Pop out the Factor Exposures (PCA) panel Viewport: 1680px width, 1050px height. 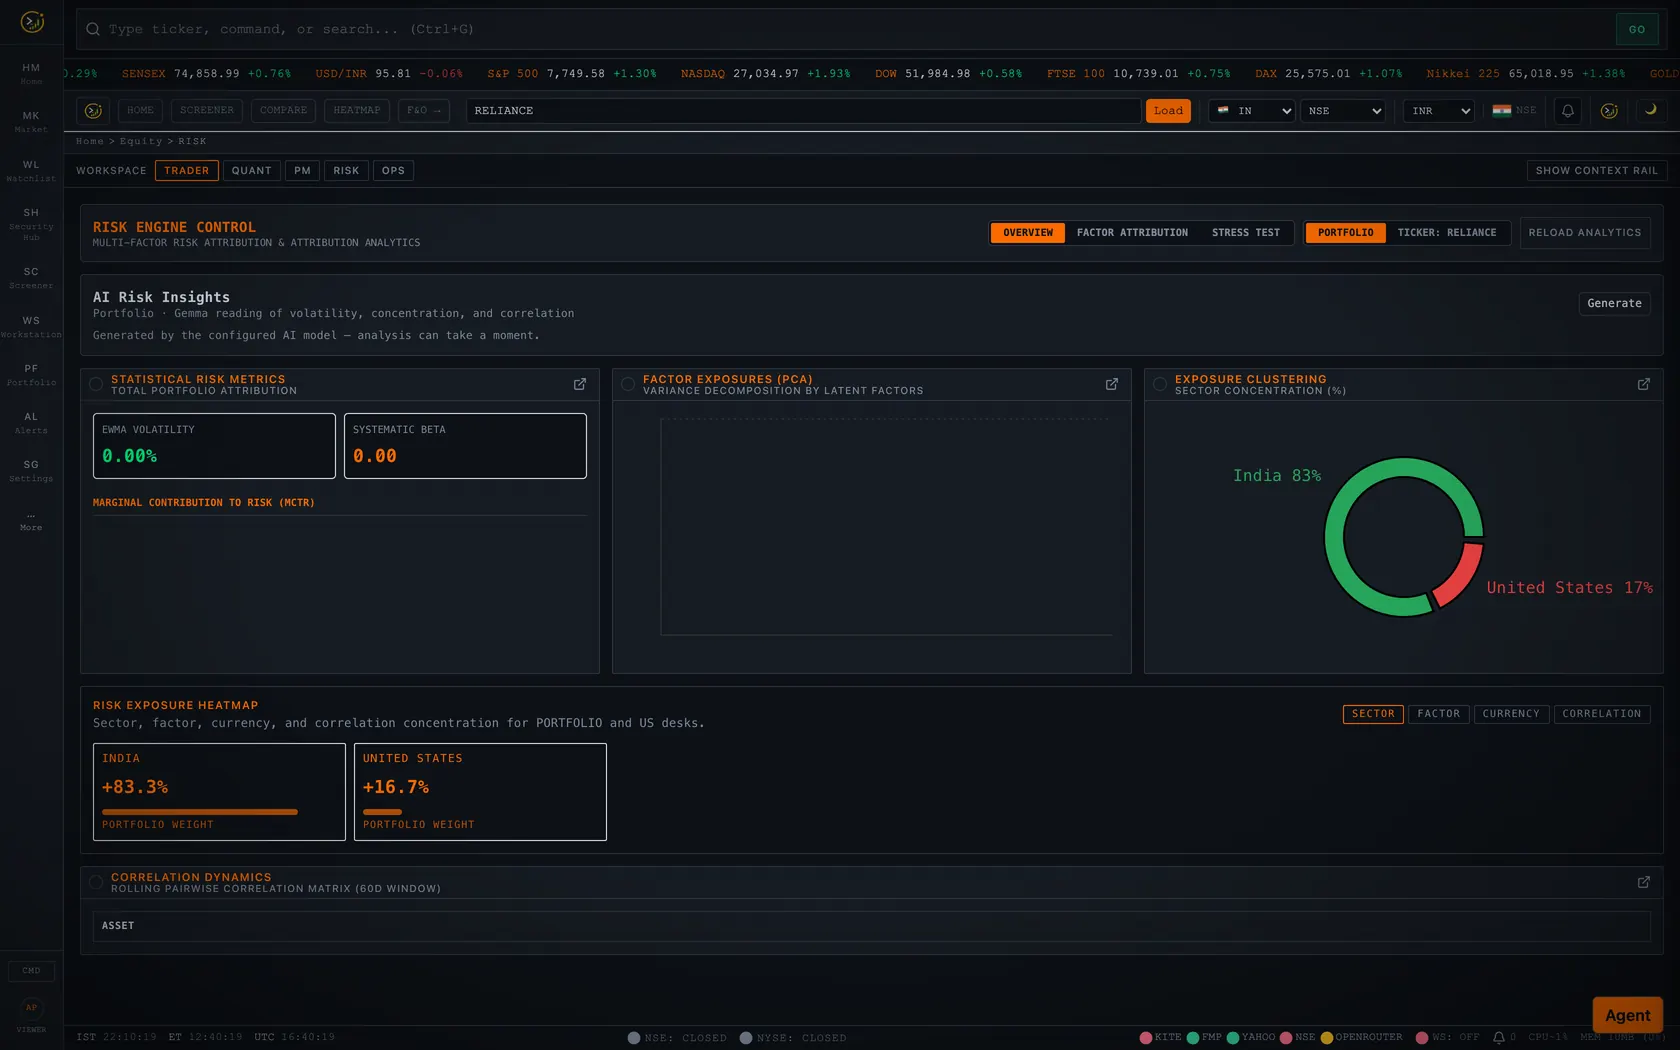click(1112, 384)
